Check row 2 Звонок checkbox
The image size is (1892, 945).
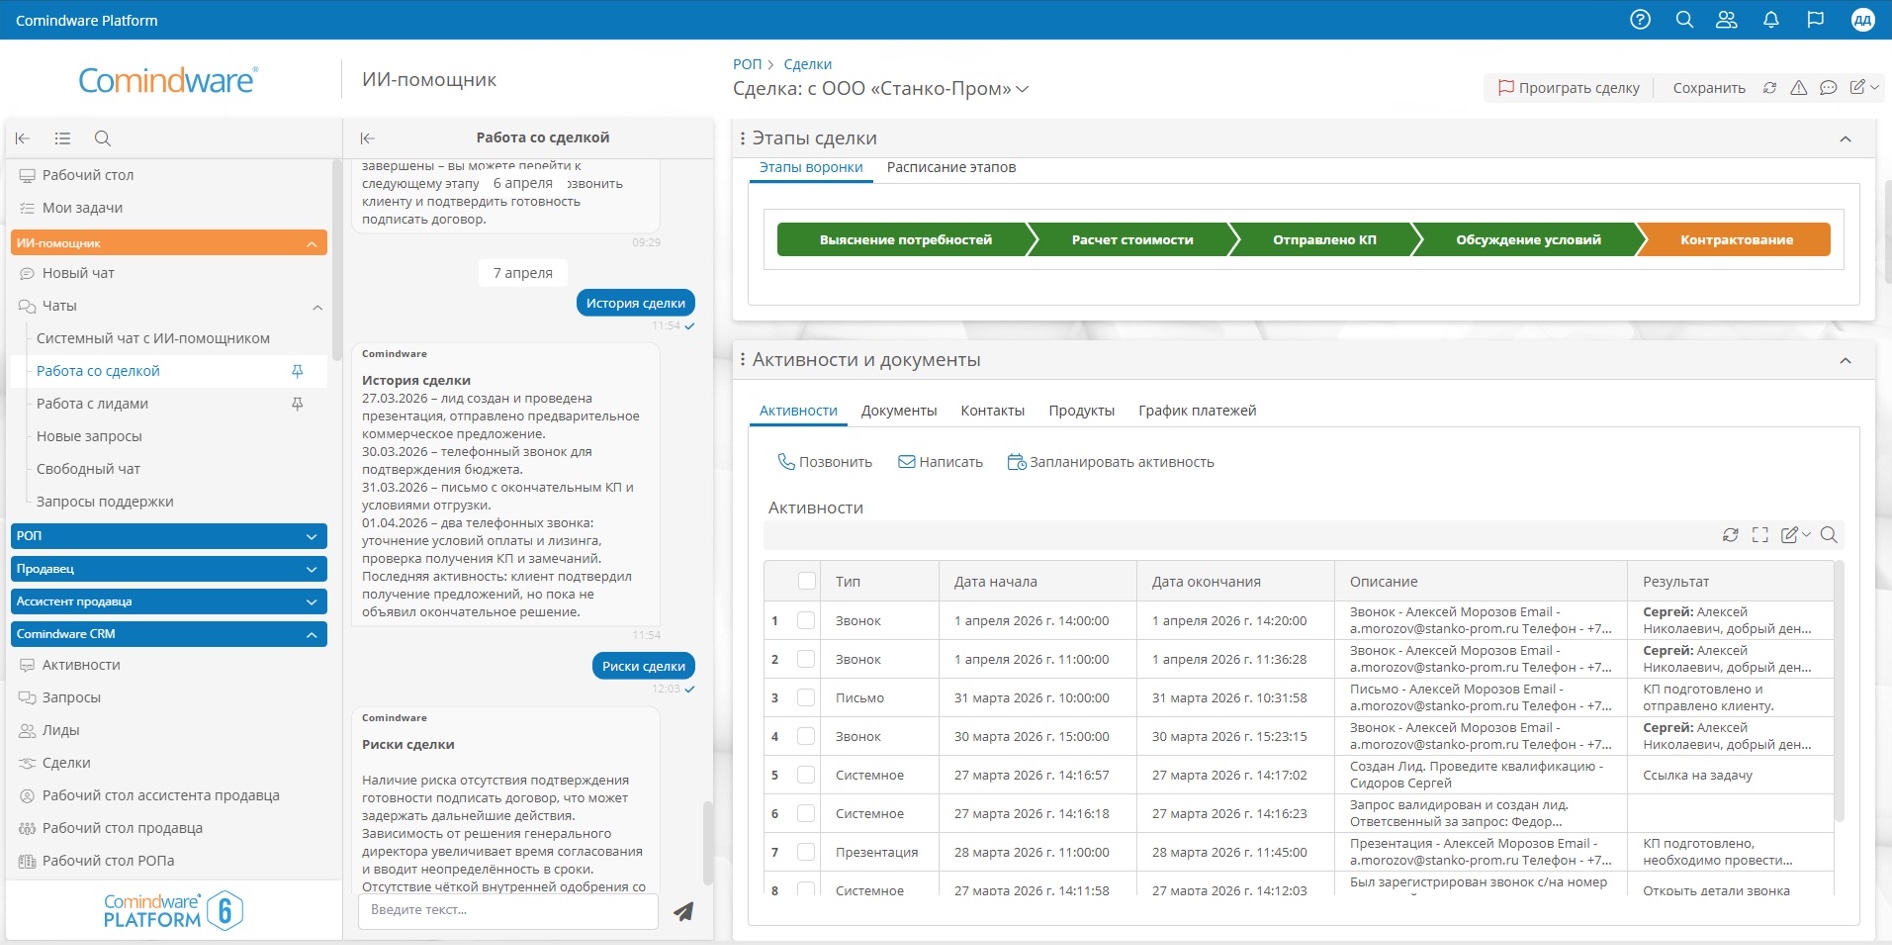tap(806, 659)
